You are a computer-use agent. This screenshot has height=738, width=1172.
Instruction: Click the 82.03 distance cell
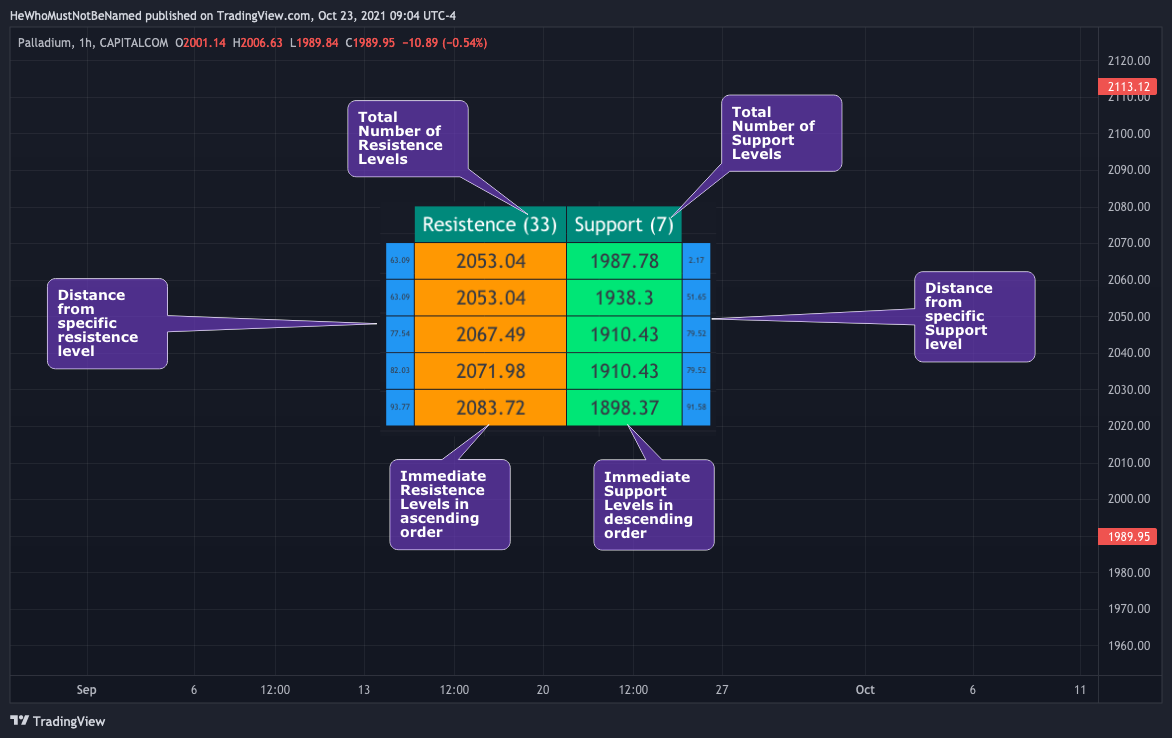(400, 371)
